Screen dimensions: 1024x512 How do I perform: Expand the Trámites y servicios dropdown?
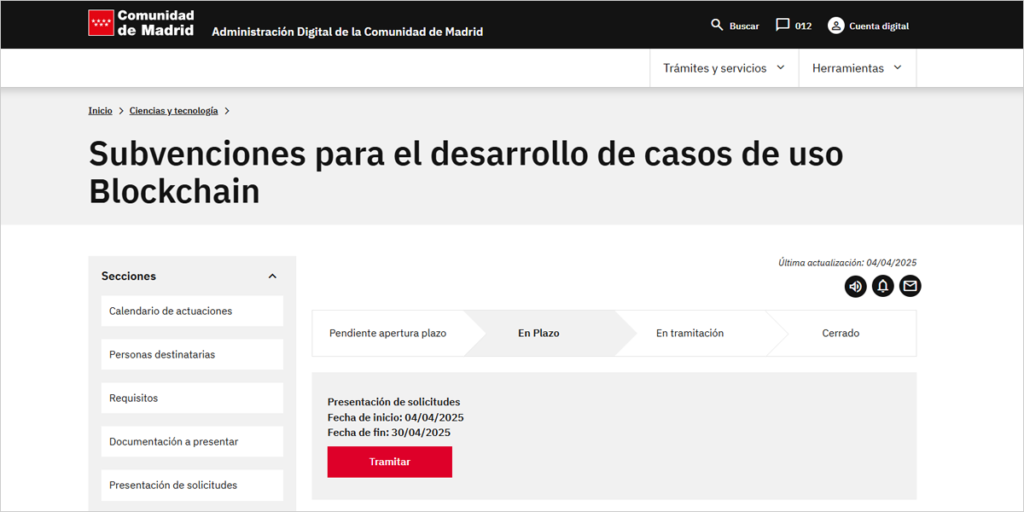coord(724,68)
